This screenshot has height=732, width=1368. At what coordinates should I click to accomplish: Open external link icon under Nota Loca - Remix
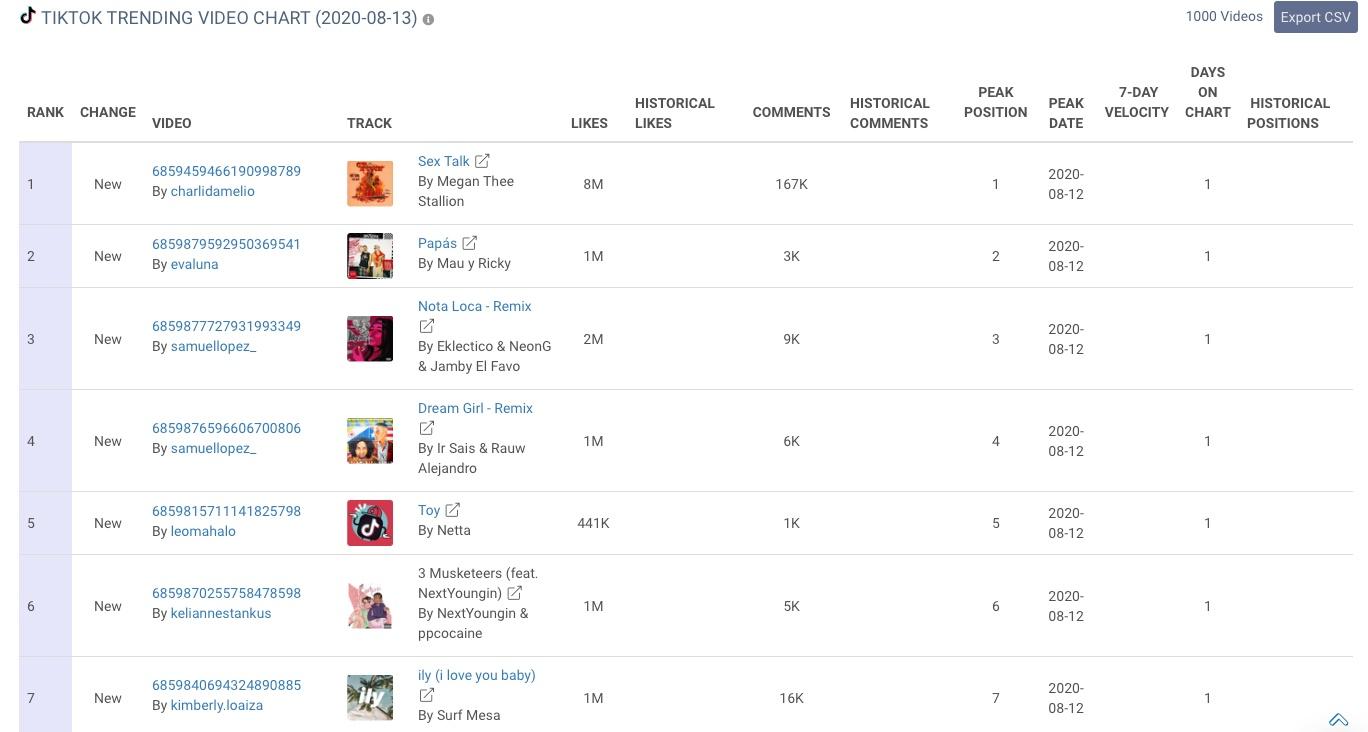pos(426,326)
